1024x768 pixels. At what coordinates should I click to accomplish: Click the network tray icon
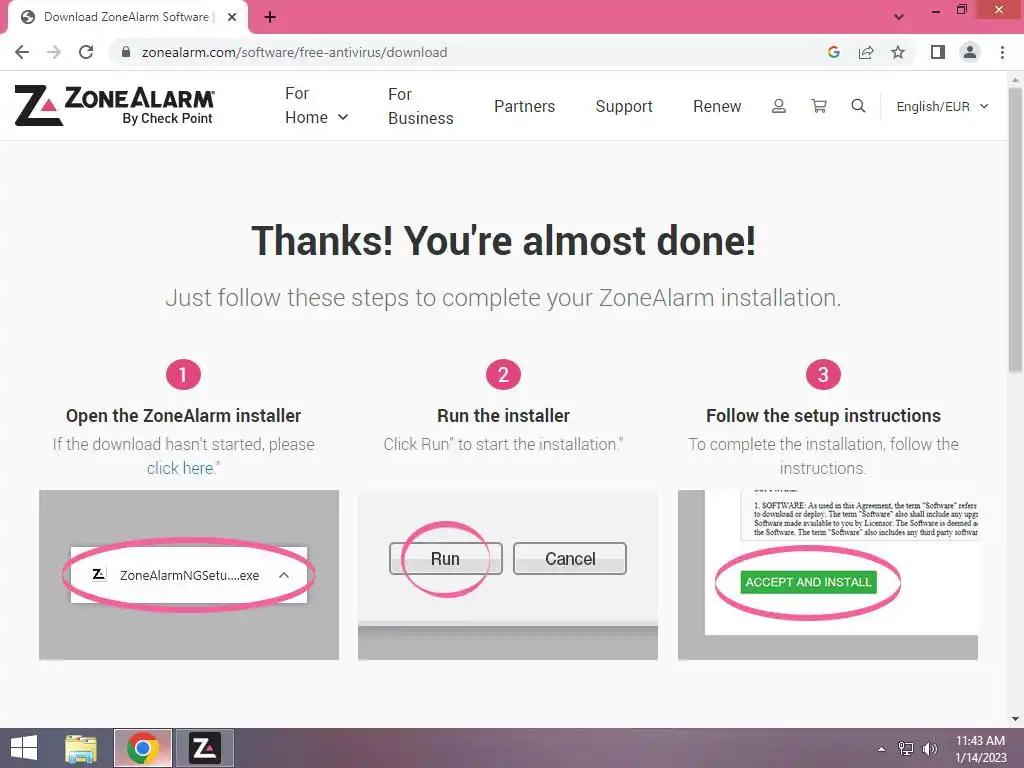905,749
